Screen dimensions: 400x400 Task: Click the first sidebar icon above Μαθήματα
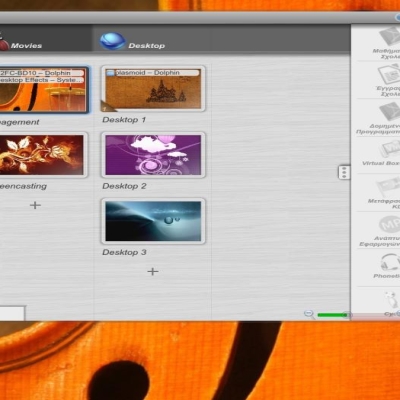coord(389,36)
